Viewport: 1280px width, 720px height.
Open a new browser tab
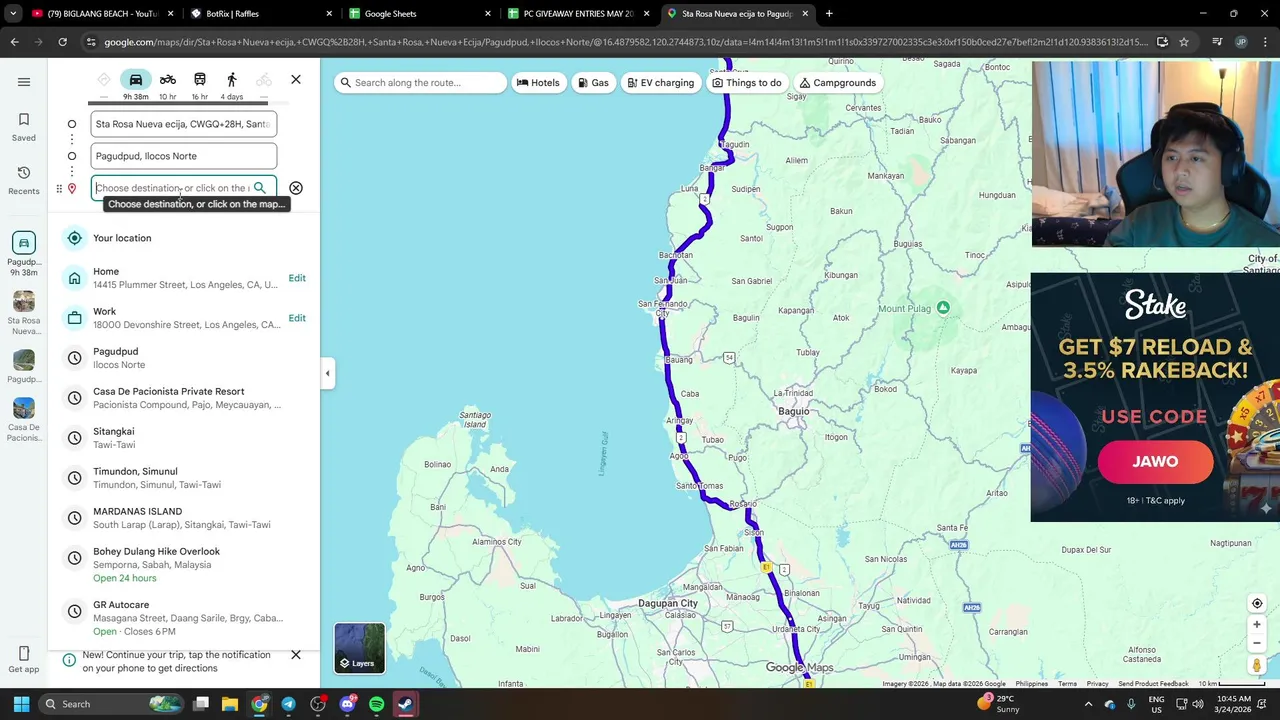(829, 14)
